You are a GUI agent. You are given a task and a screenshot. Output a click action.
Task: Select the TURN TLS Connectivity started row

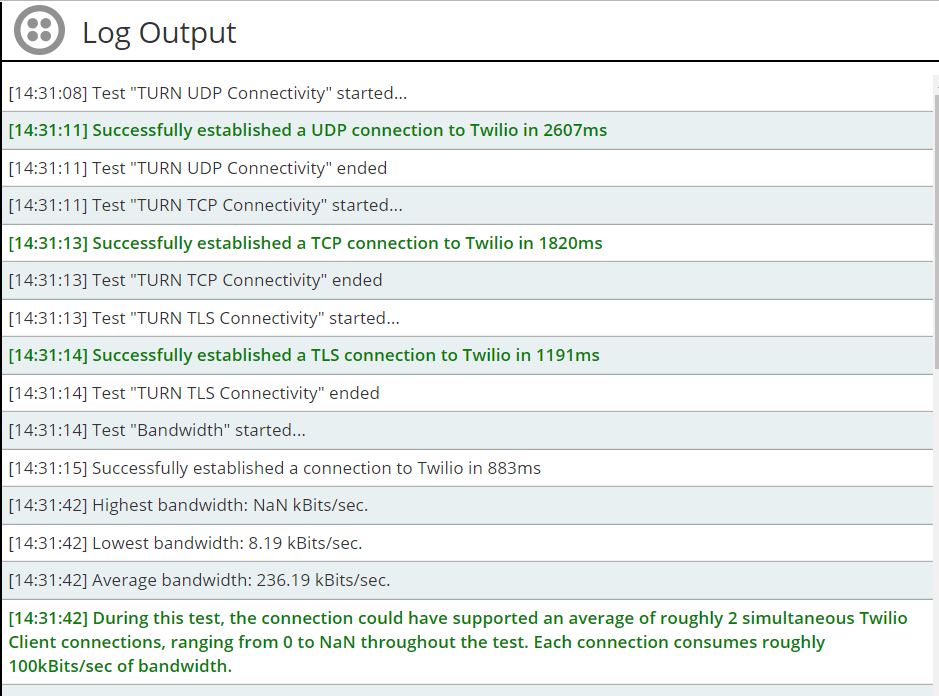pos(204,318)
